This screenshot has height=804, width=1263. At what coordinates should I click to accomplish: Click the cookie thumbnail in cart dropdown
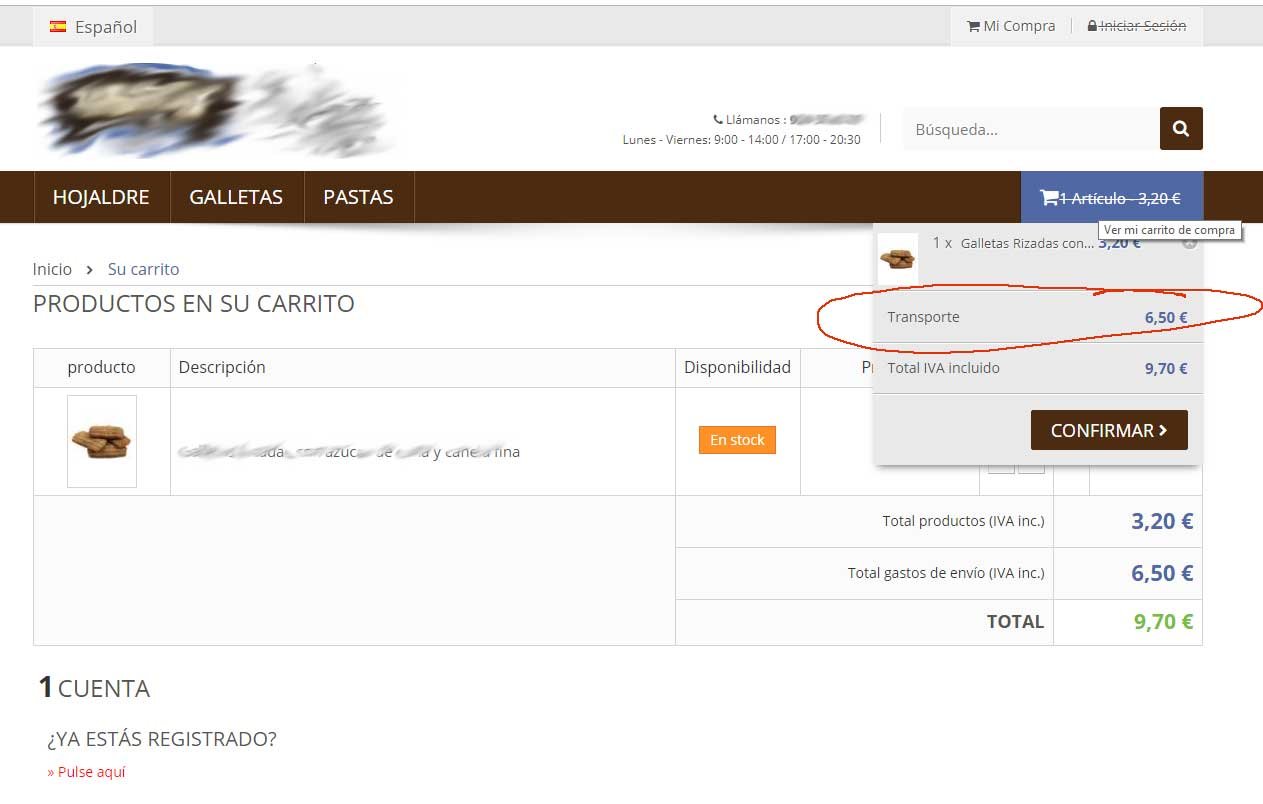coord(897,259)
